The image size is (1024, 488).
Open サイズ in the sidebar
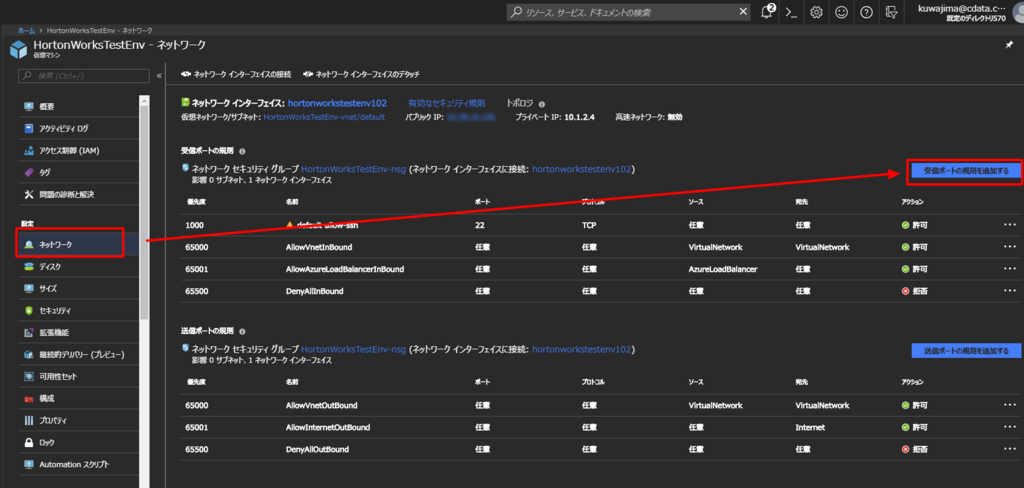[x=78, y=288]
